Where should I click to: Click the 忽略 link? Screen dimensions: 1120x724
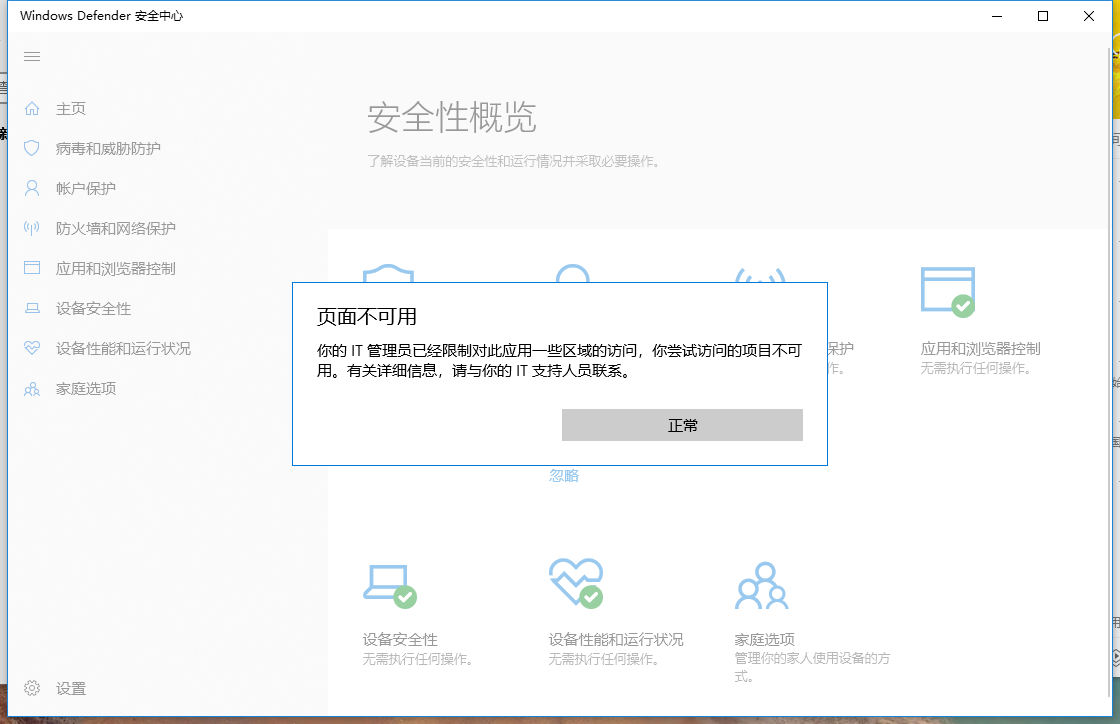(565, 475)
